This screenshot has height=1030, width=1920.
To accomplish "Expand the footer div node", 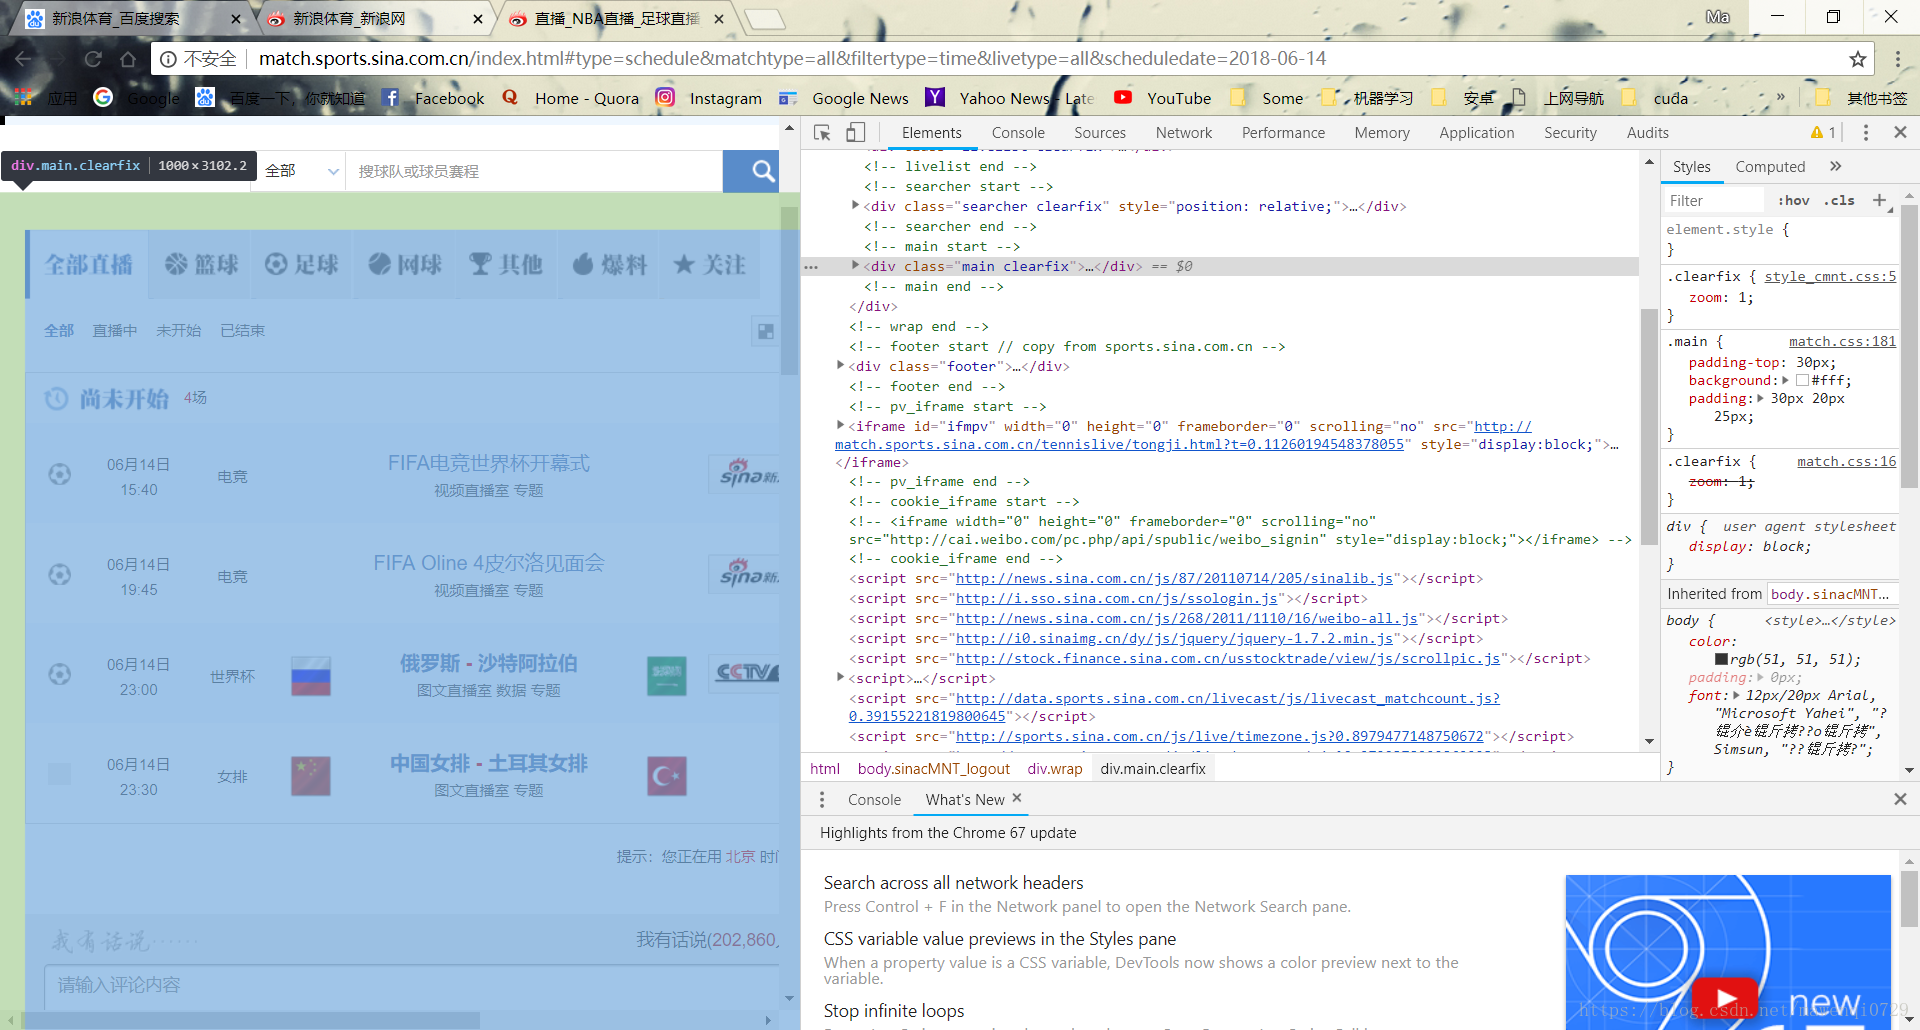I will pyautogui.click(x=840, y=366).
